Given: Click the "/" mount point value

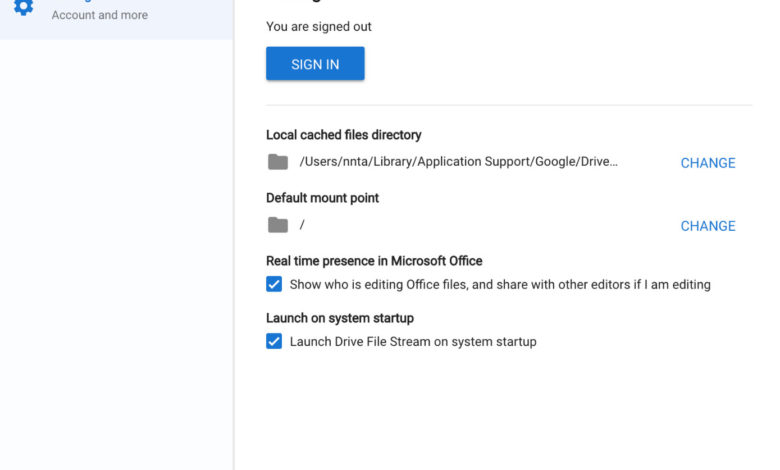Looking at the screenshot, I should click(x=302, y=225).
